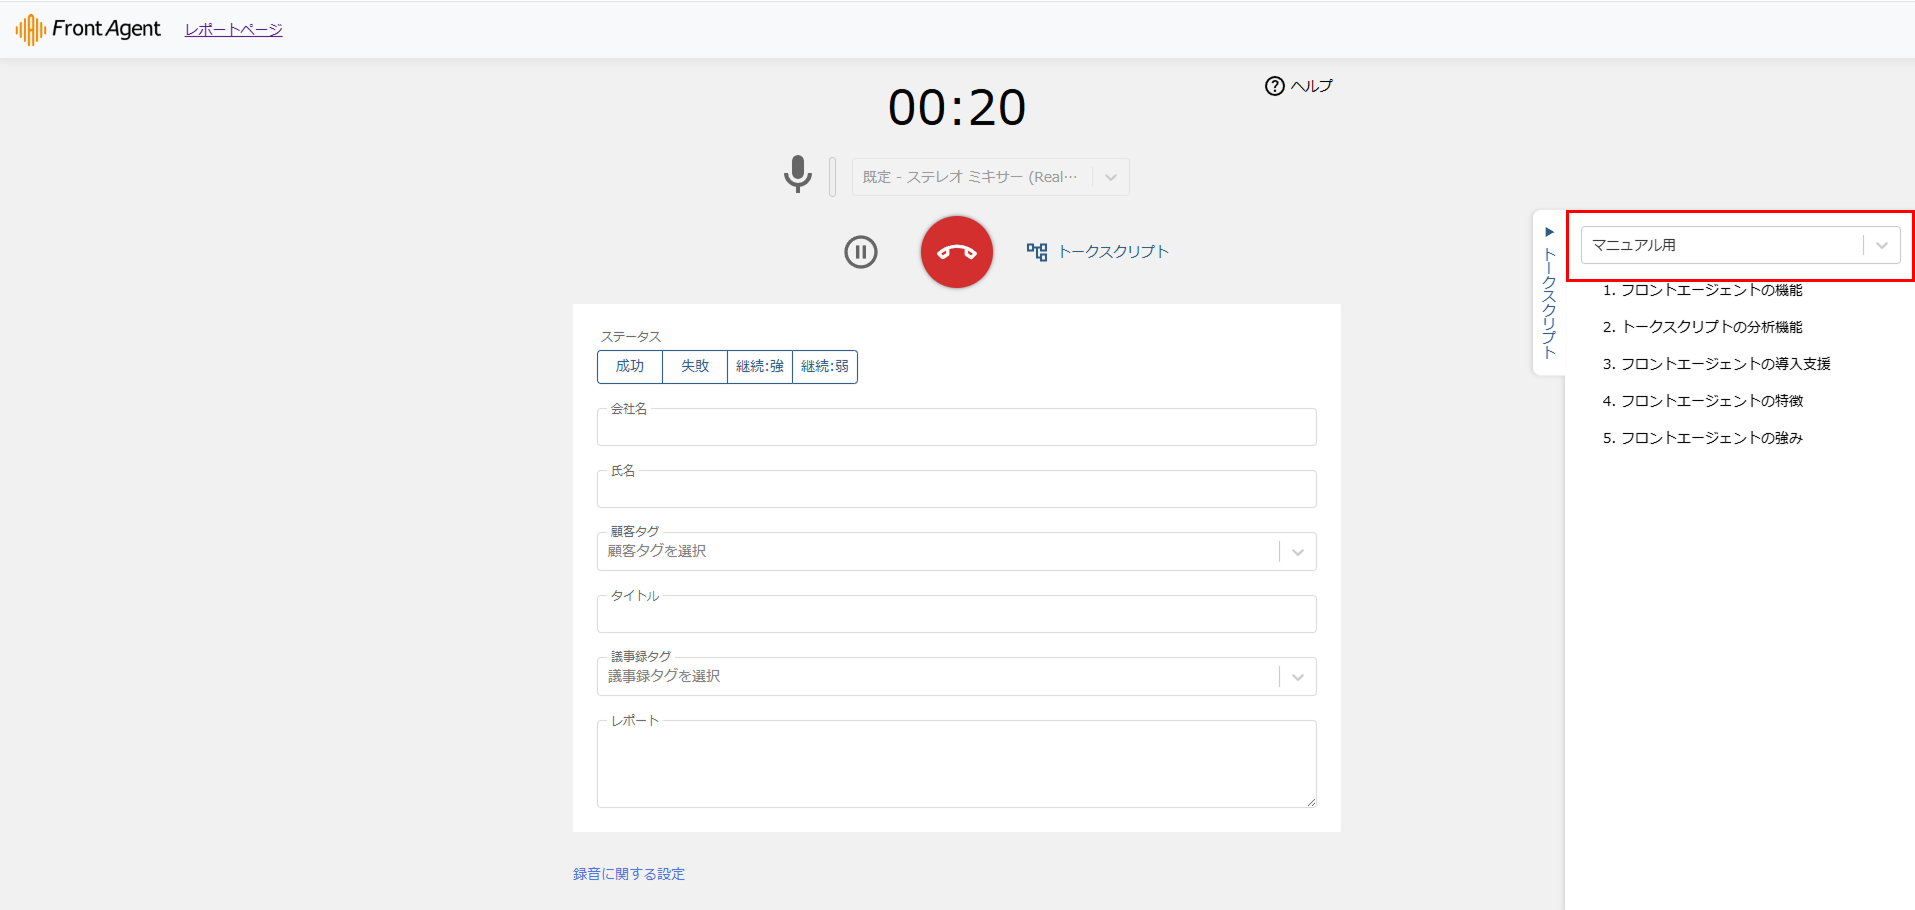Open the レポートページ link

(x=233, y=30)
